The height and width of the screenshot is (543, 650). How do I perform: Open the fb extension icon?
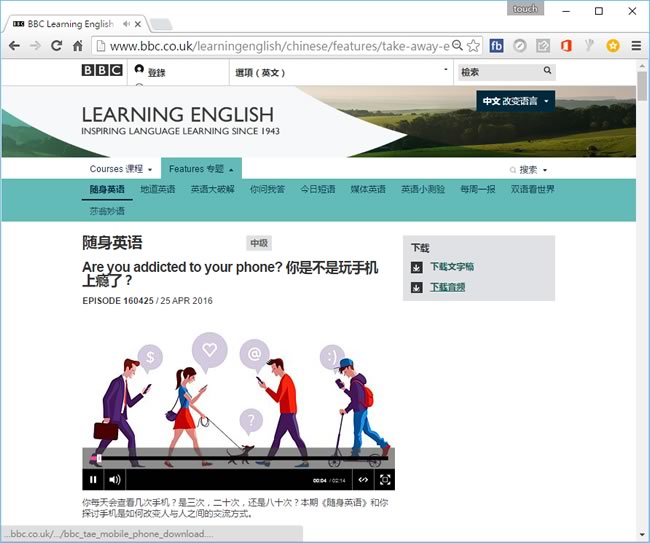(x=496, y=46)
